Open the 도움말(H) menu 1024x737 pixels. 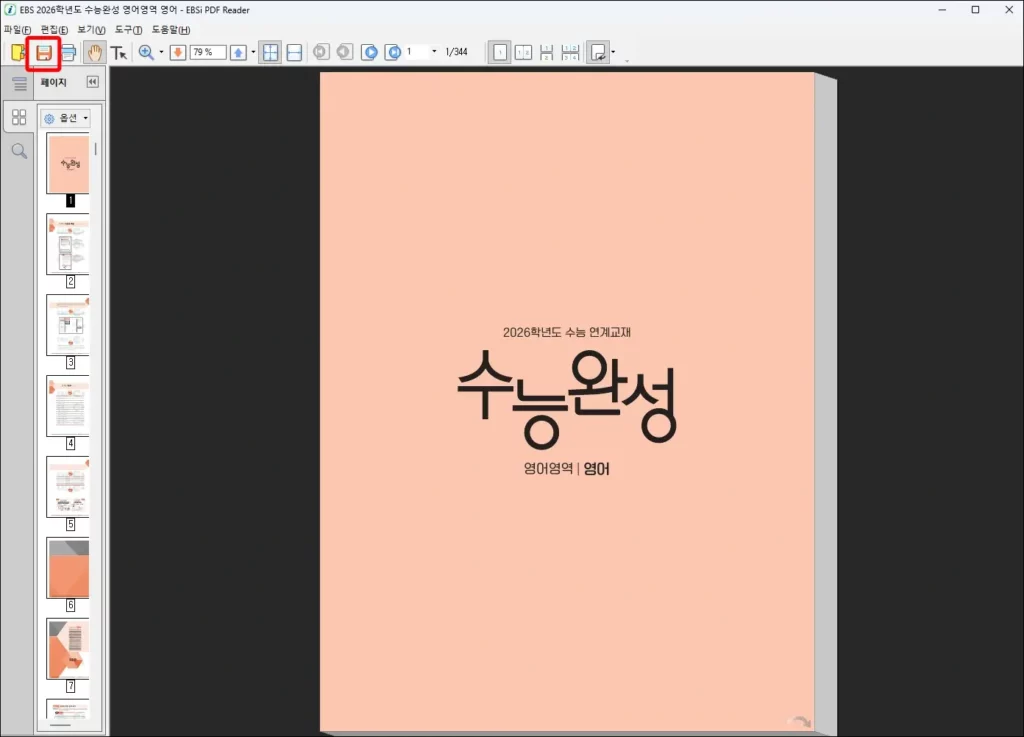[x=171, y=30]
